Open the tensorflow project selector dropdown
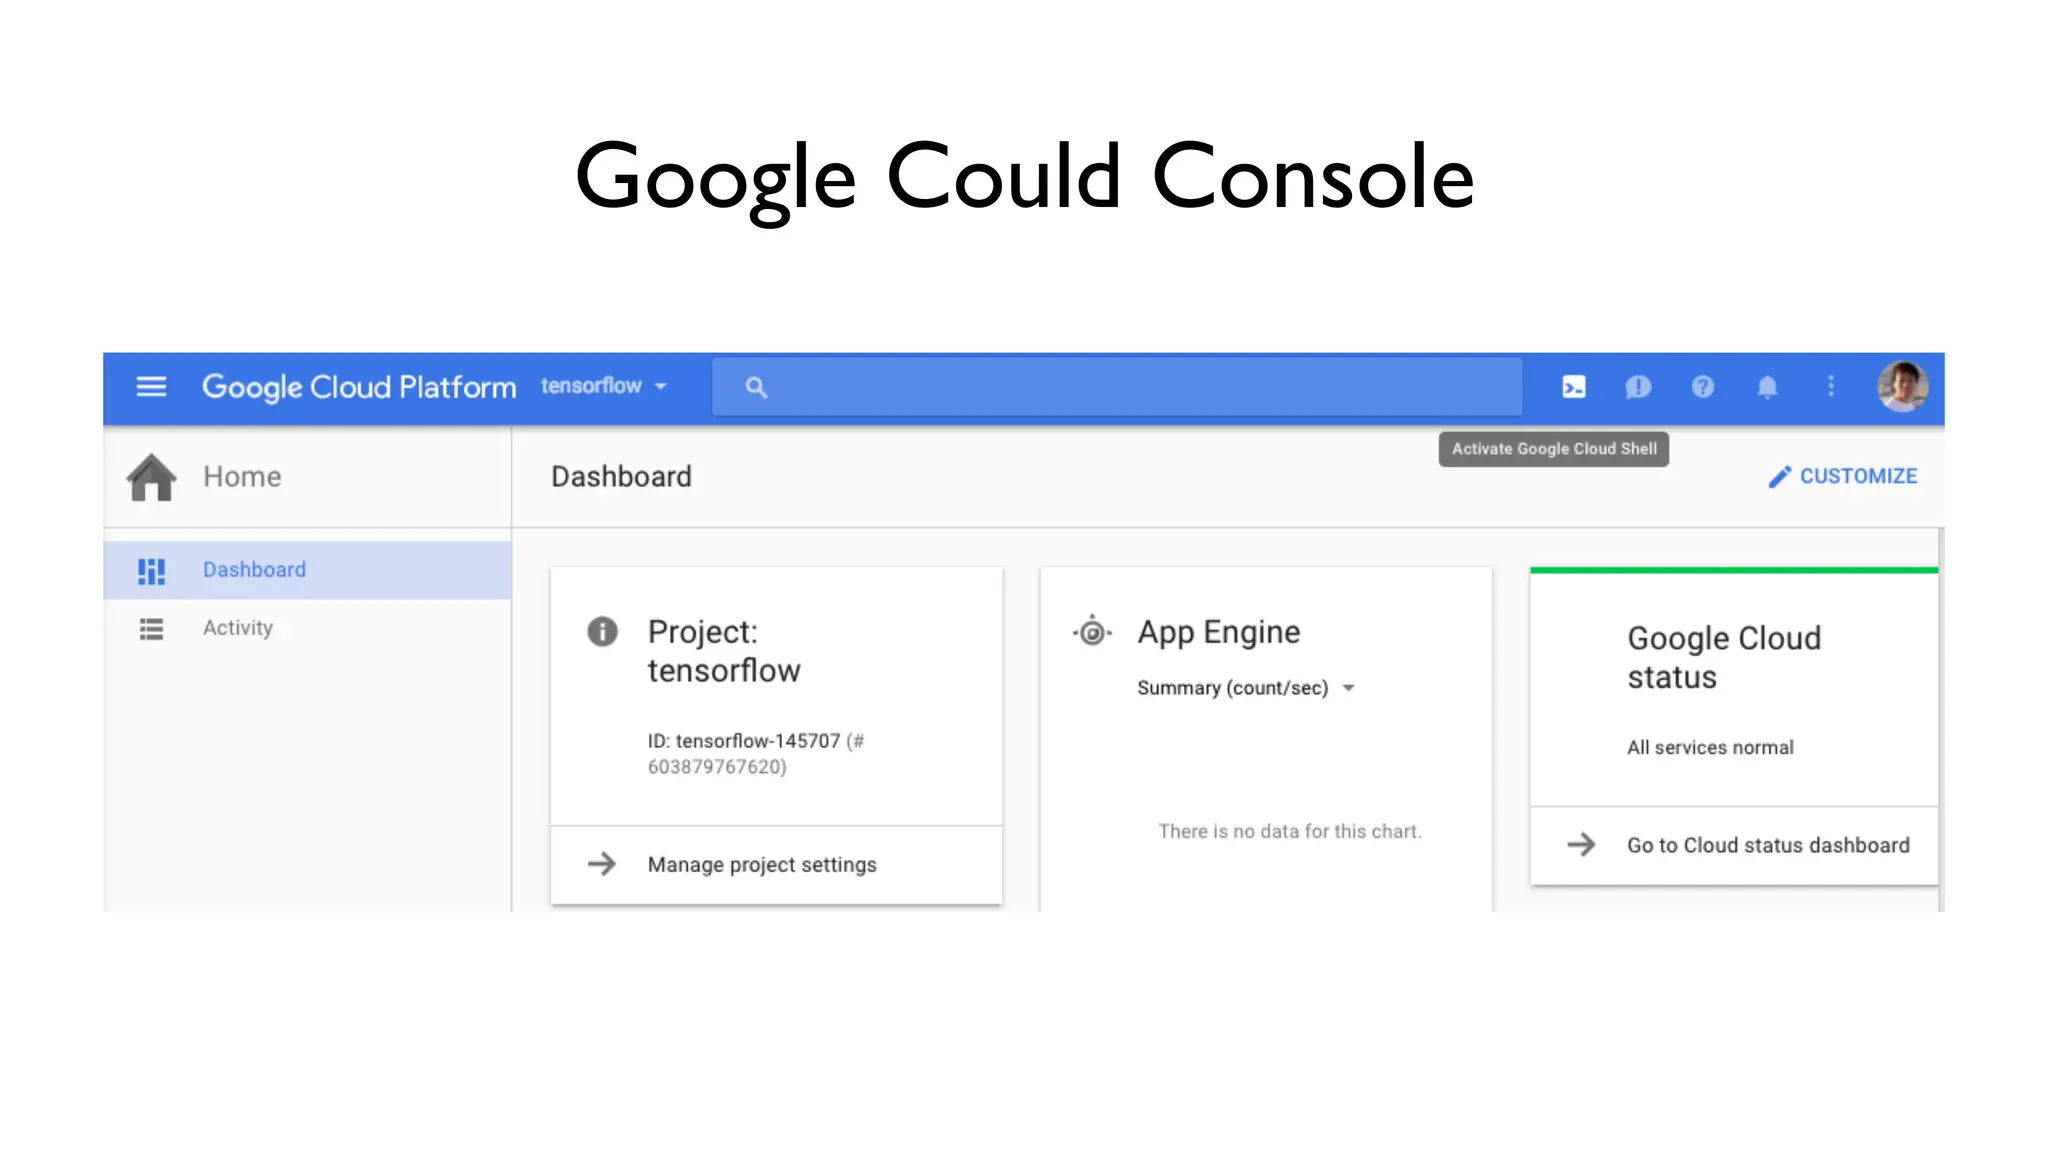The image size is (2048, 1152). coord(604,387)
